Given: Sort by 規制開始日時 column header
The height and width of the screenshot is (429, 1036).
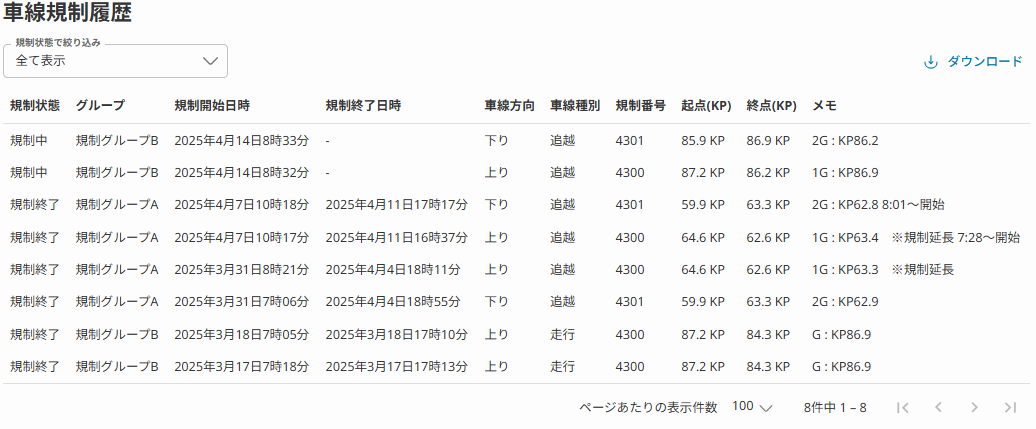Looking at the screenshot, I should (x=212, y=106).
